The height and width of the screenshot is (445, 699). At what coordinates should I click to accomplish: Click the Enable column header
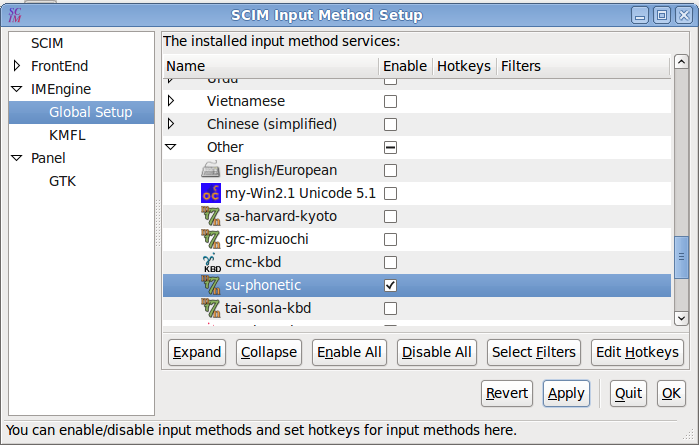point(405,66)
